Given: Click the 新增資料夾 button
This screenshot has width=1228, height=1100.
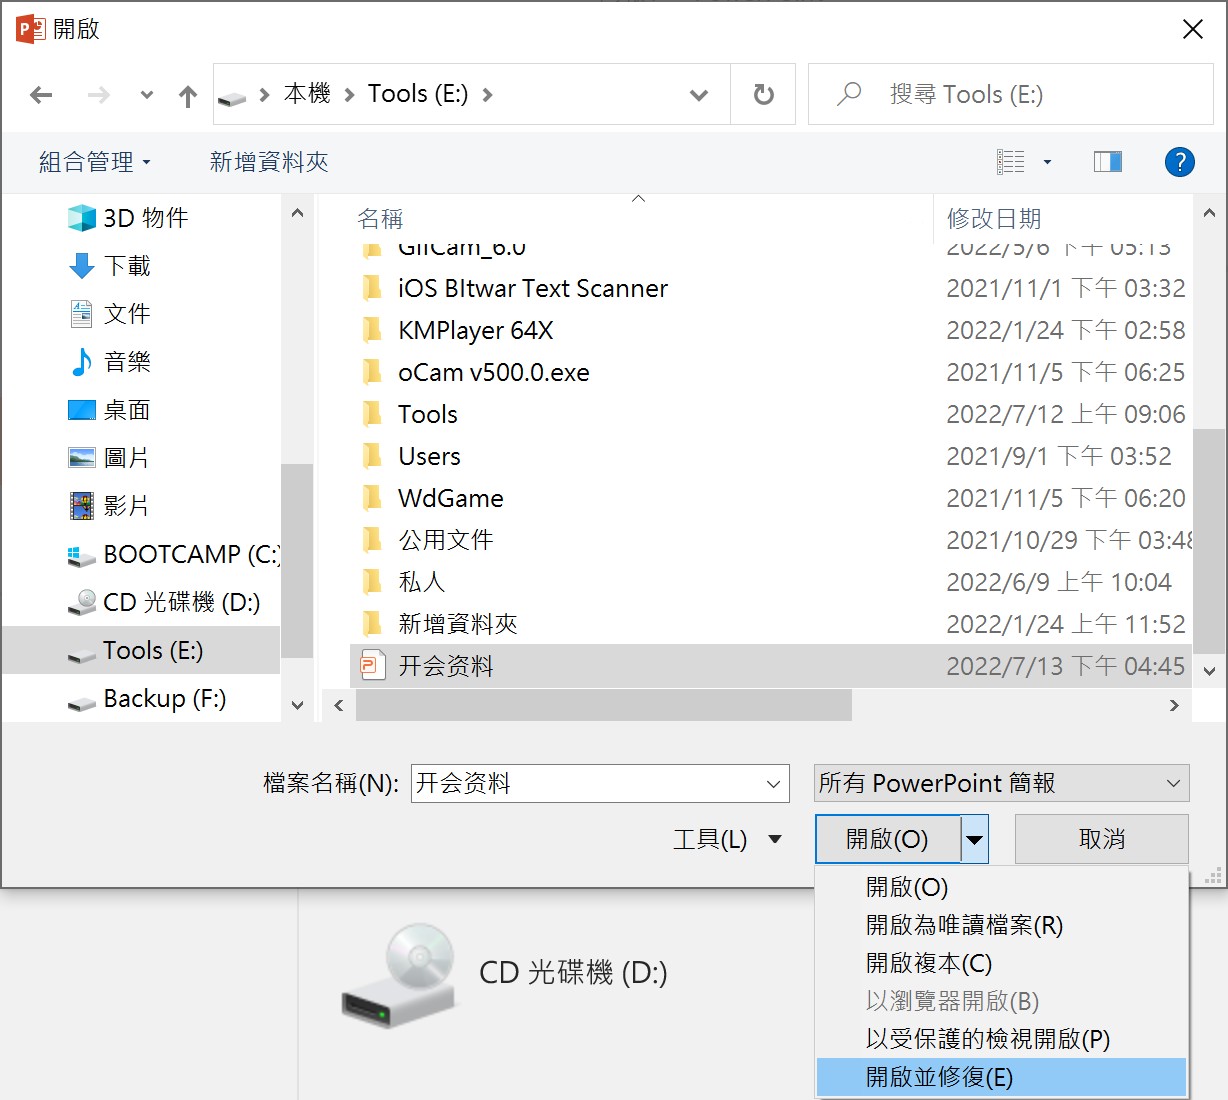Looking at the screenshot, I should click(269, 162).
